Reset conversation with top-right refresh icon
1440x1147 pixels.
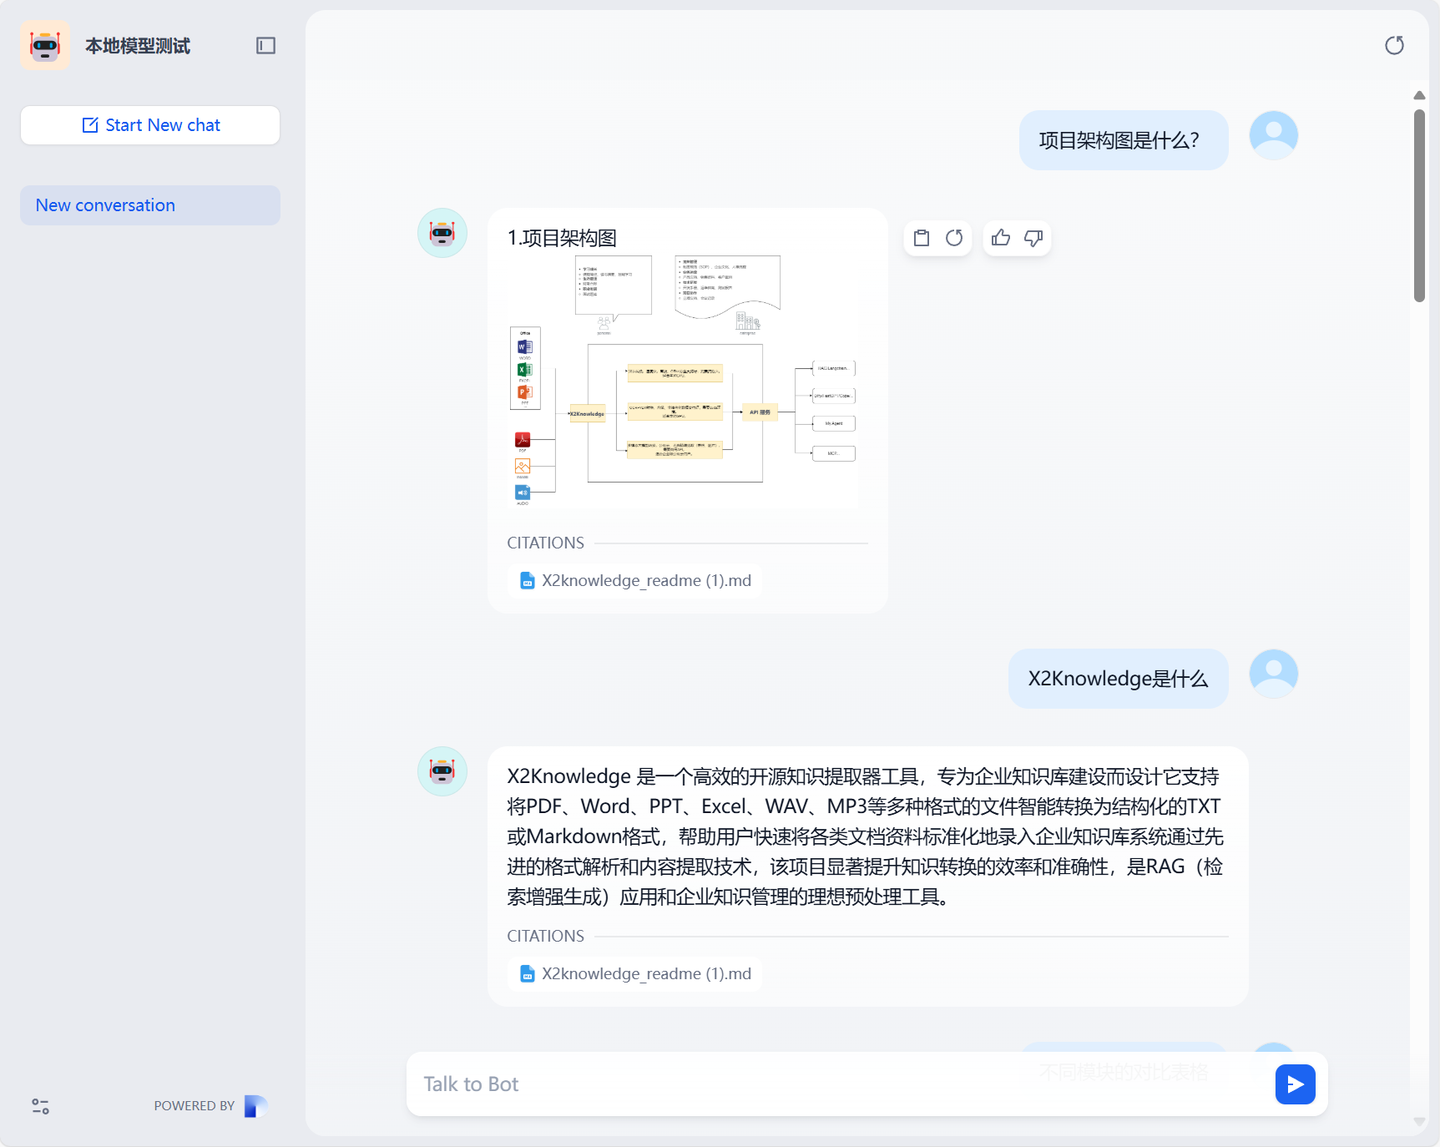click(x=1394, y=45)
